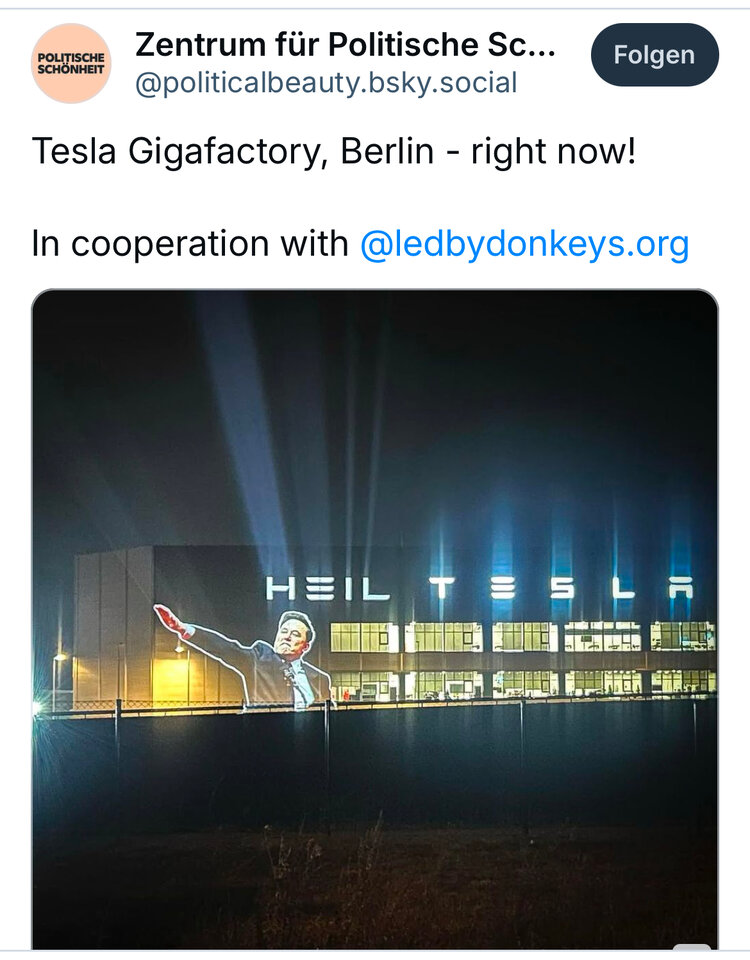Click the @politicalbeauty.bsky.social handle
The height and width of the screenshot is (960, 750).
coord(326,83)
